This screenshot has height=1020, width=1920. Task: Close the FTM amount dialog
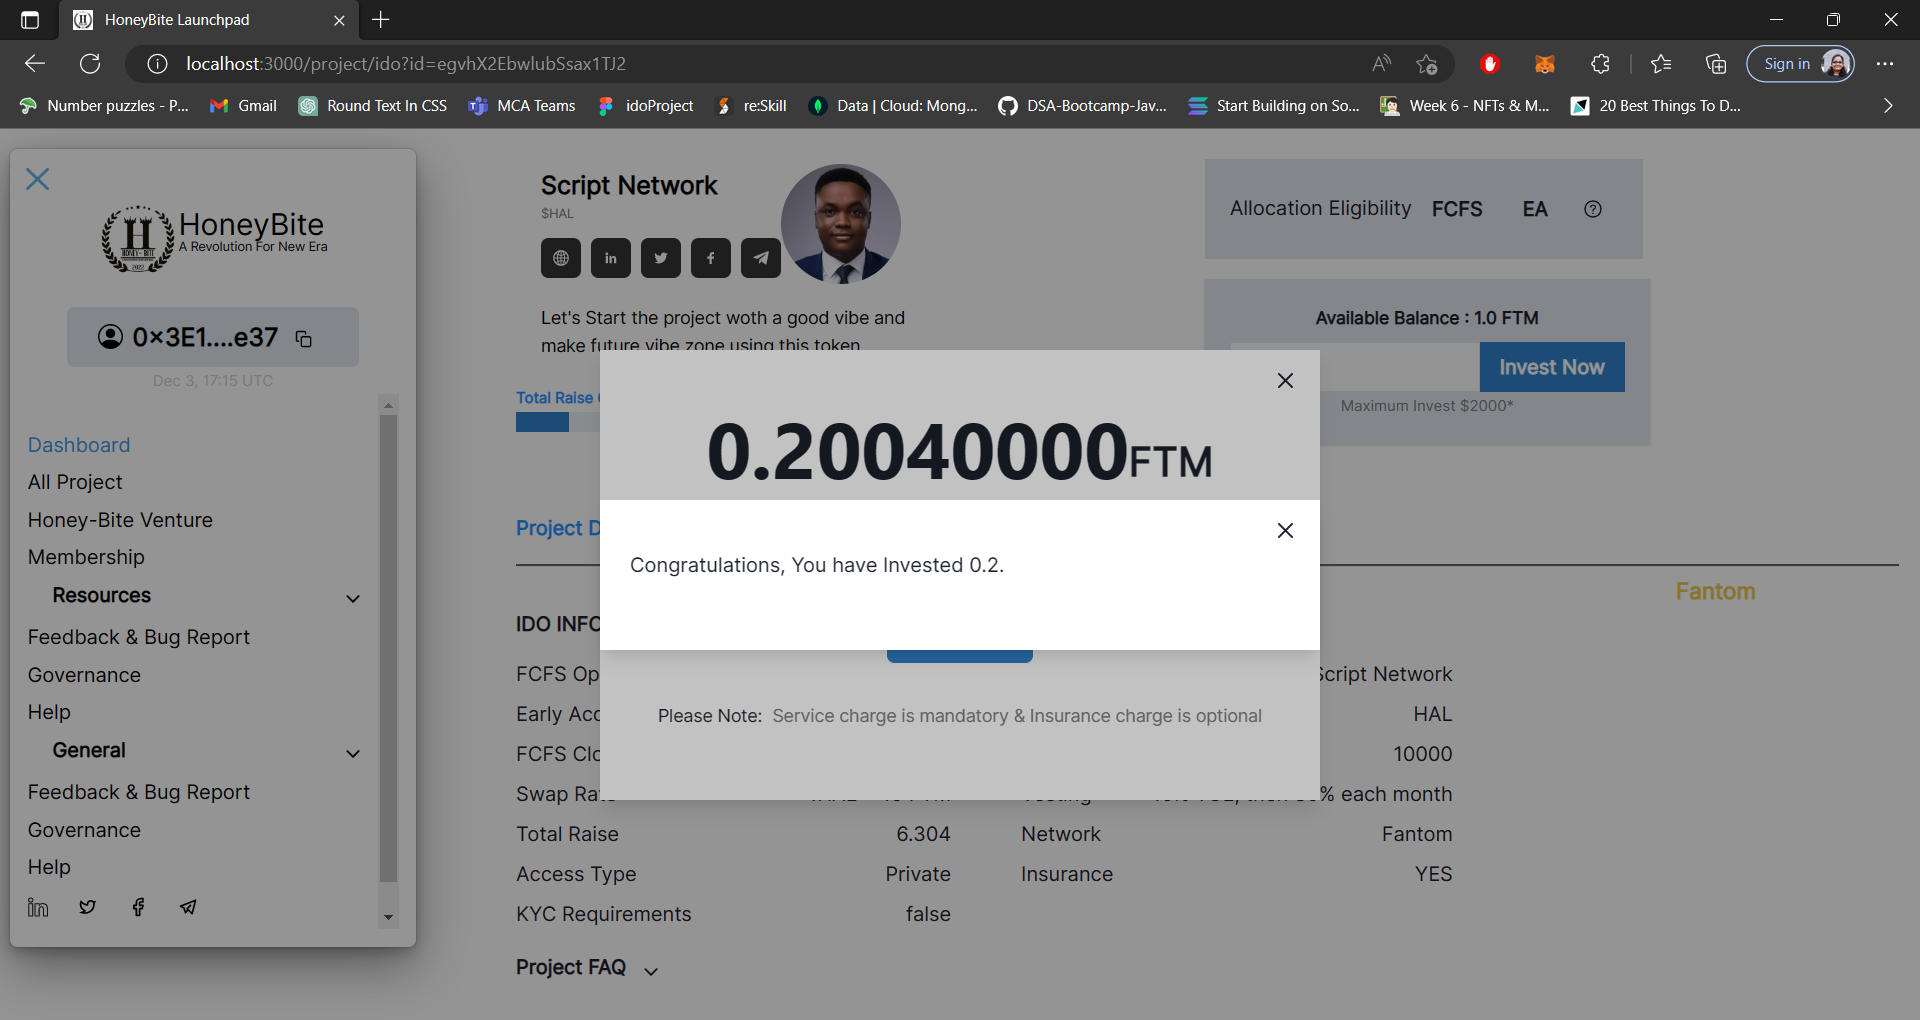(1286, 381)
